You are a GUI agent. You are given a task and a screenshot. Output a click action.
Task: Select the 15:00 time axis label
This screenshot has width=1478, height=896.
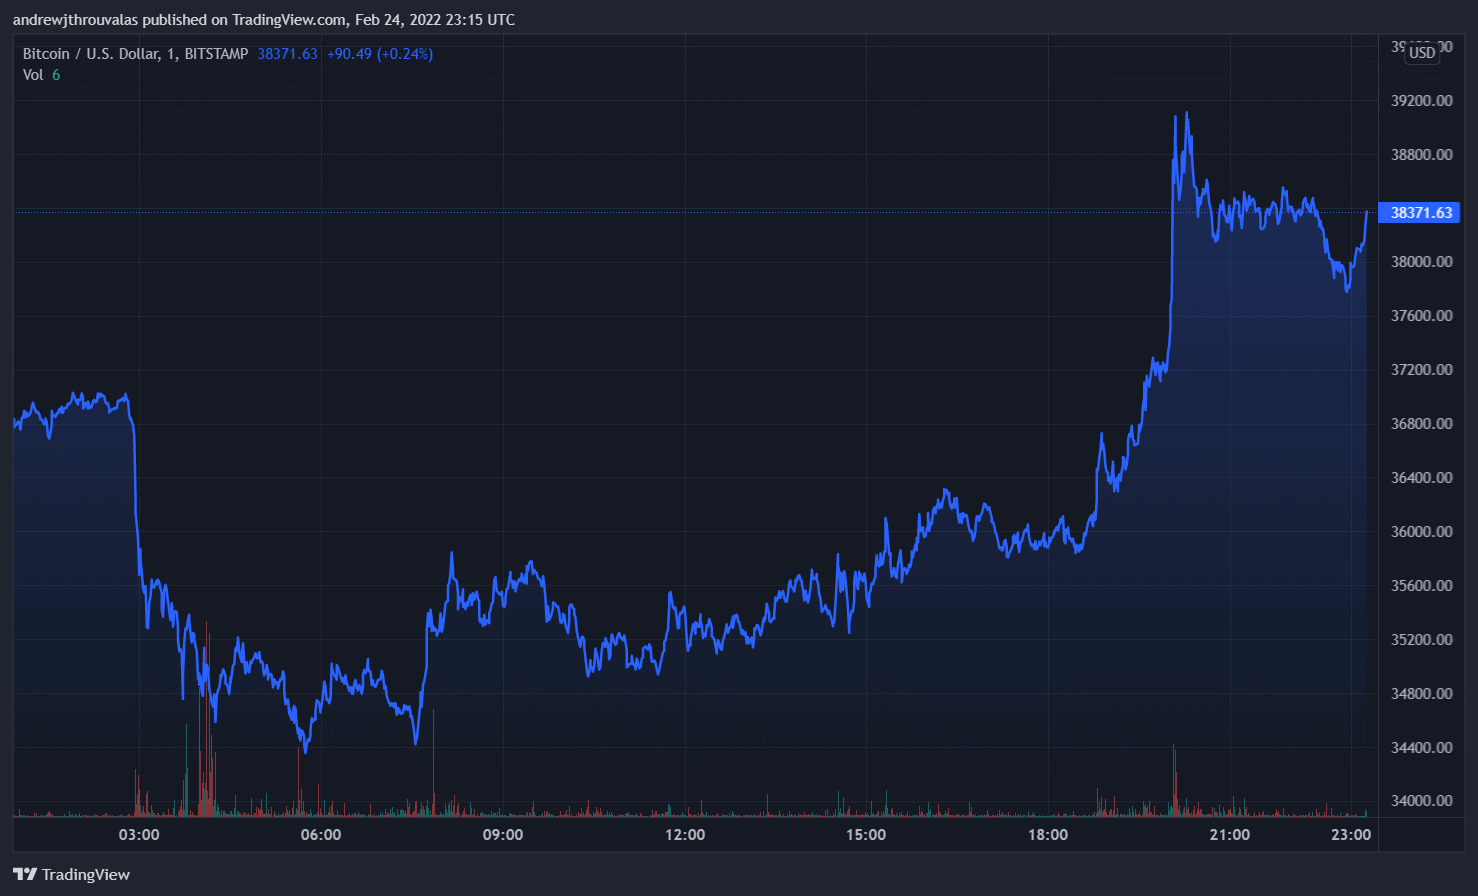pyautogui.click(x=866, y=834)
